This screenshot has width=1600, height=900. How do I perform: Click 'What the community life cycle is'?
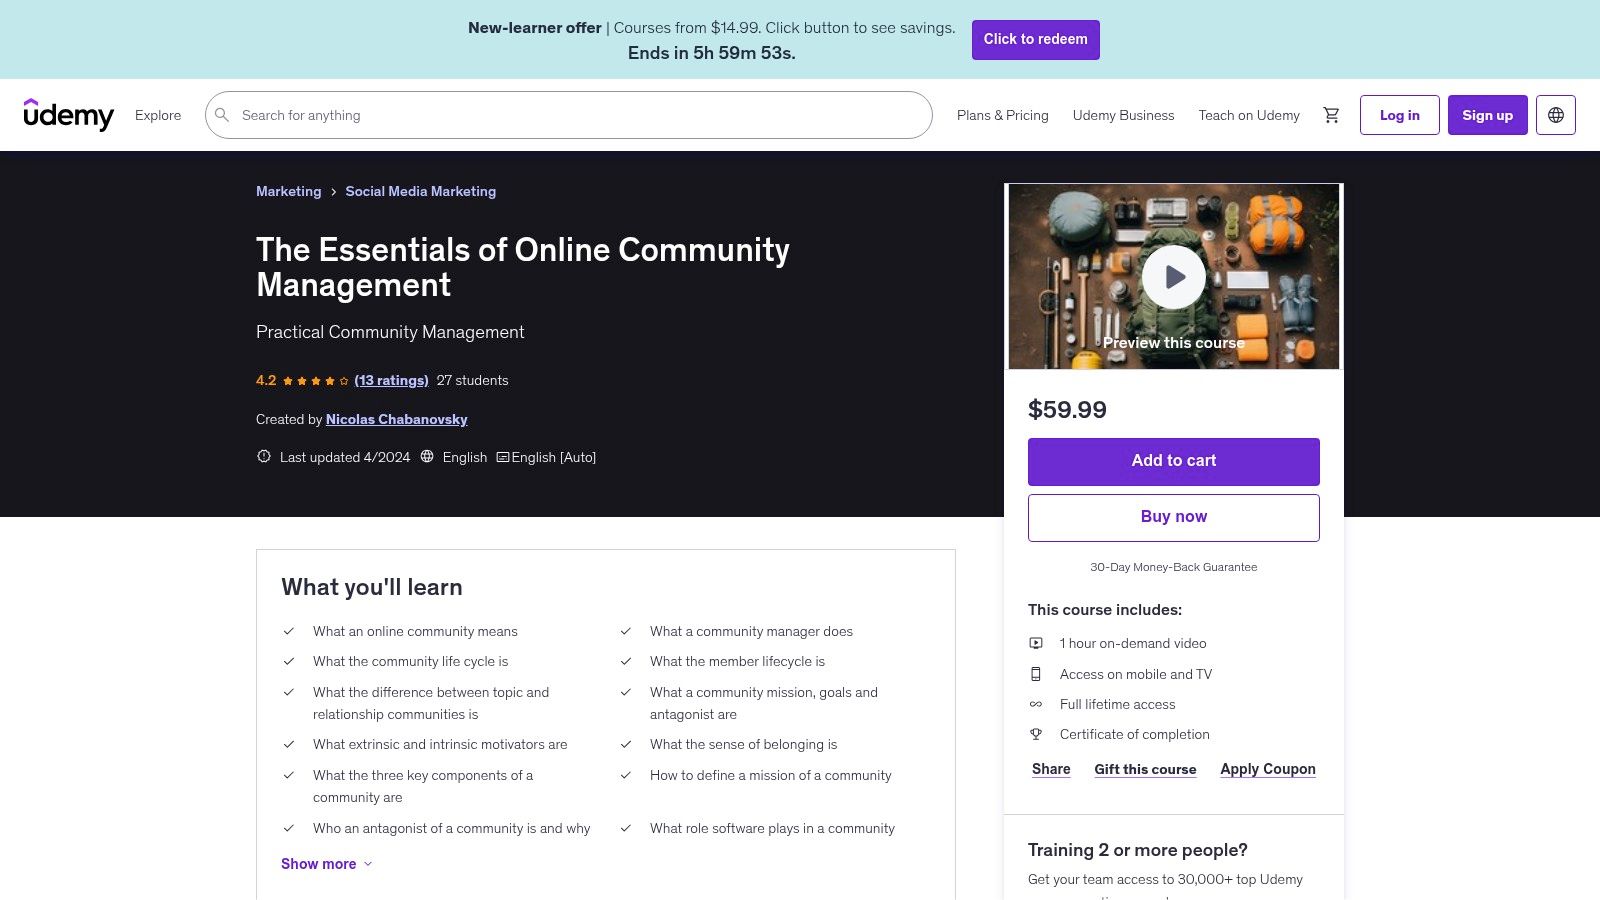[x=410, y=662]
